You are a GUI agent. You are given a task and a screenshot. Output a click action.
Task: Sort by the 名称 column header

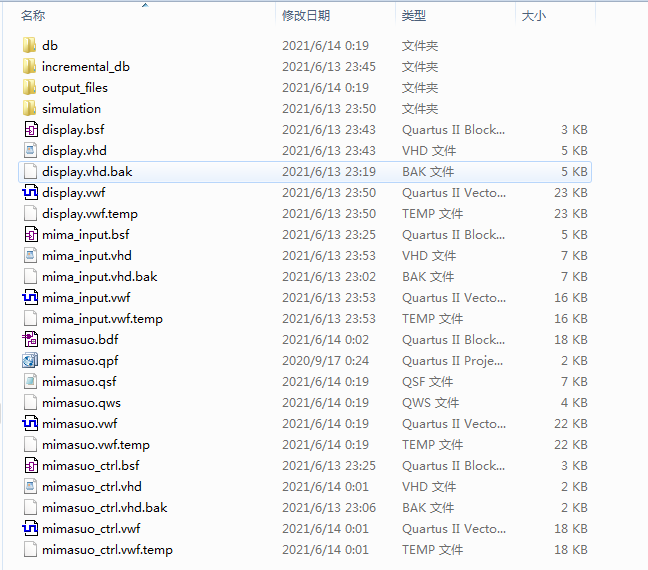tap(33, 16)
